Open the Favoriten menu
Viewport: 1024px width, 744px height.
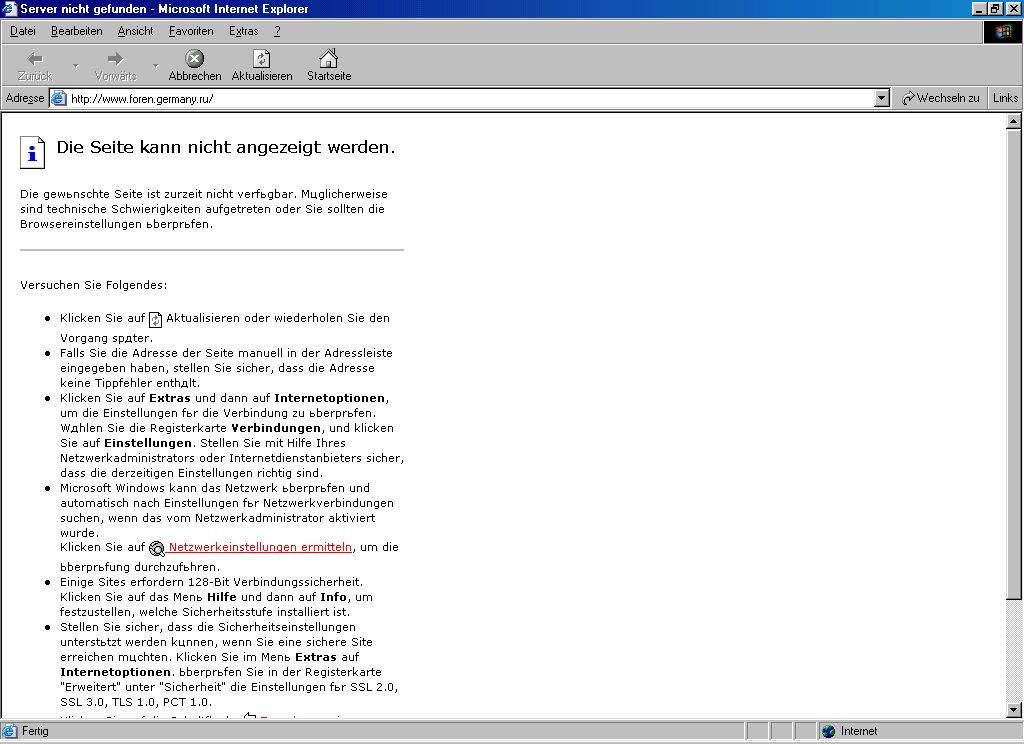coord(191,31)
